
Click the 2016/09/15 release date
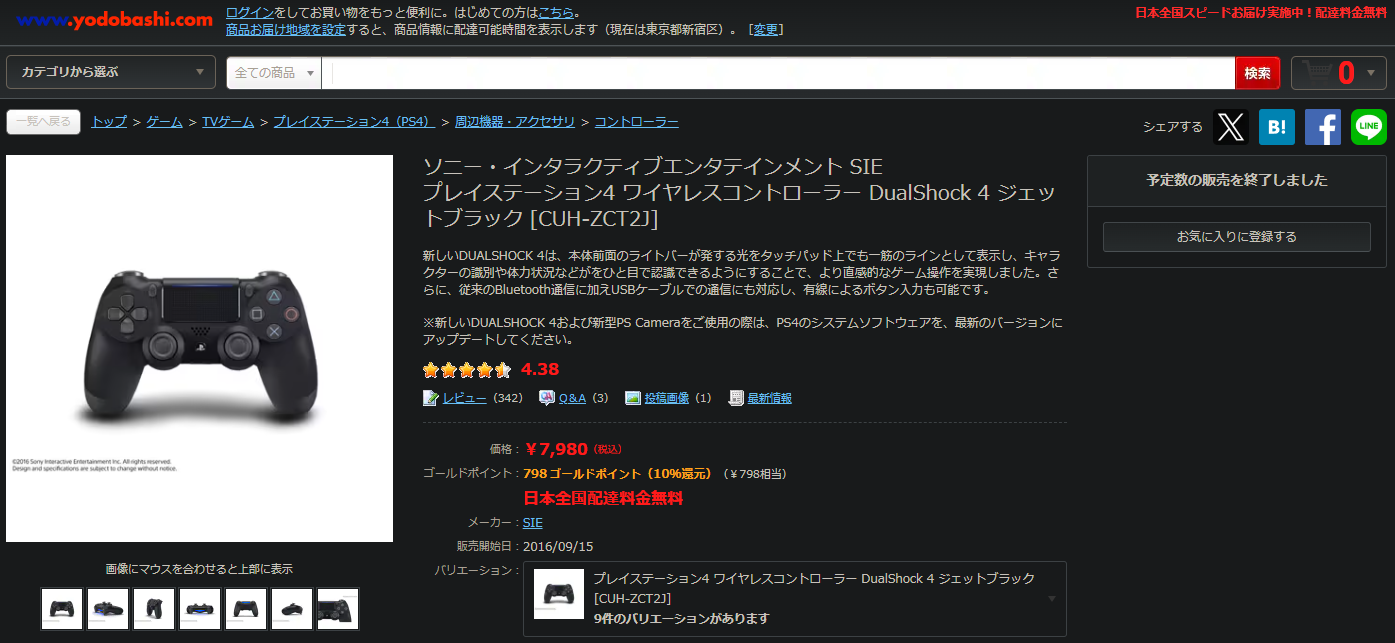558,546
